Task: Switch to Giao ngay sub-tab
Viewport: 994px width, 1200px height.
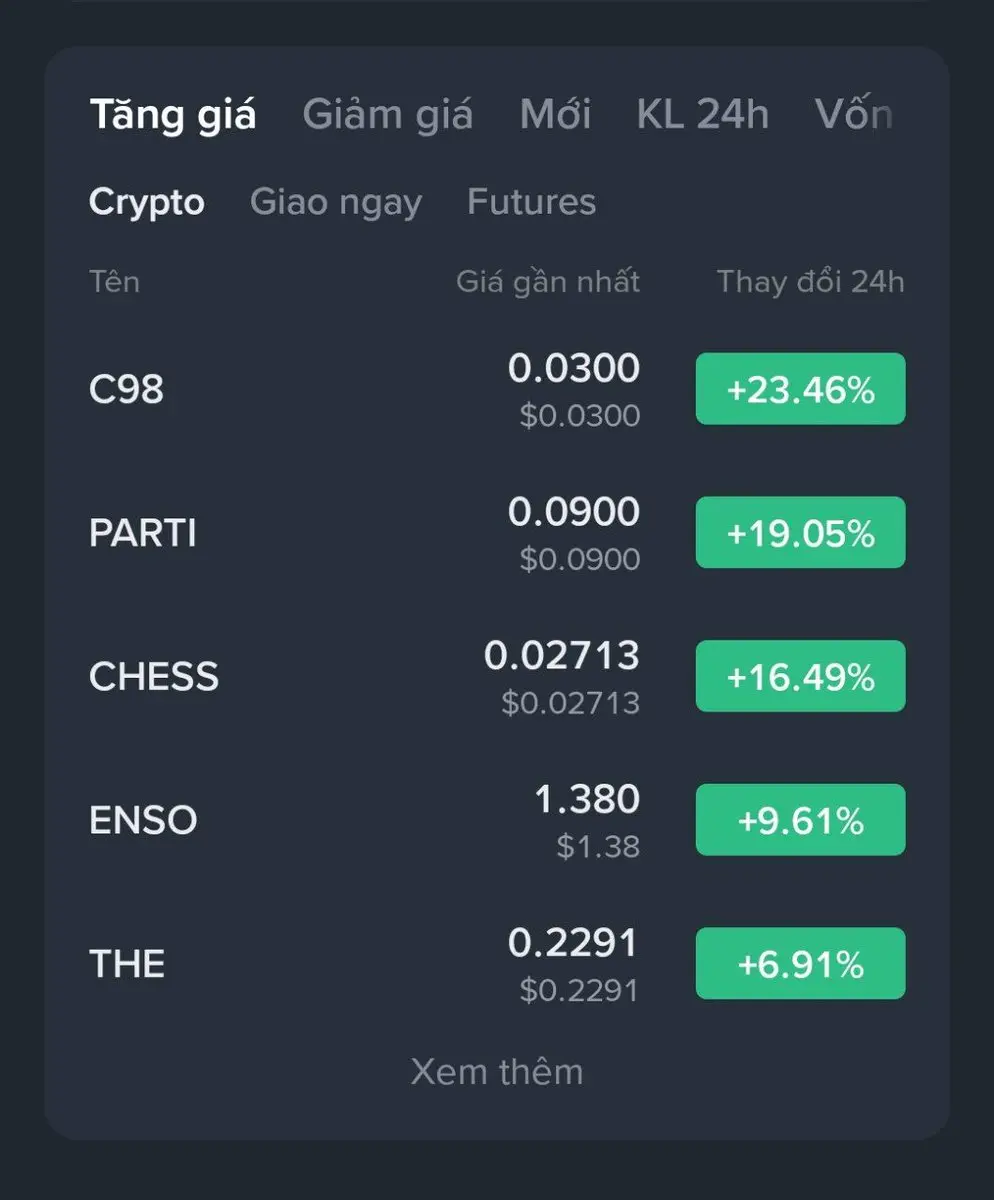Action: click(x=336, y=202)
